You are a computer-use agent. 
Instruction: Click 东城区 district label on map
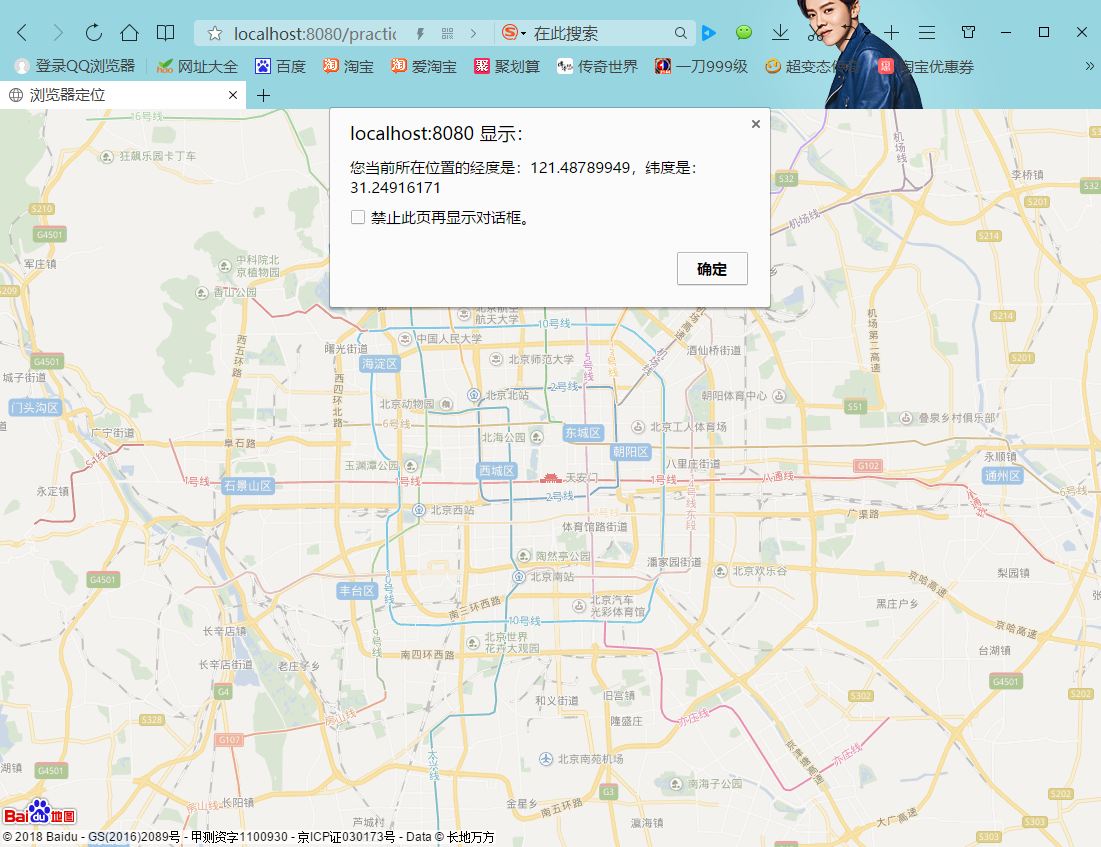583,433
